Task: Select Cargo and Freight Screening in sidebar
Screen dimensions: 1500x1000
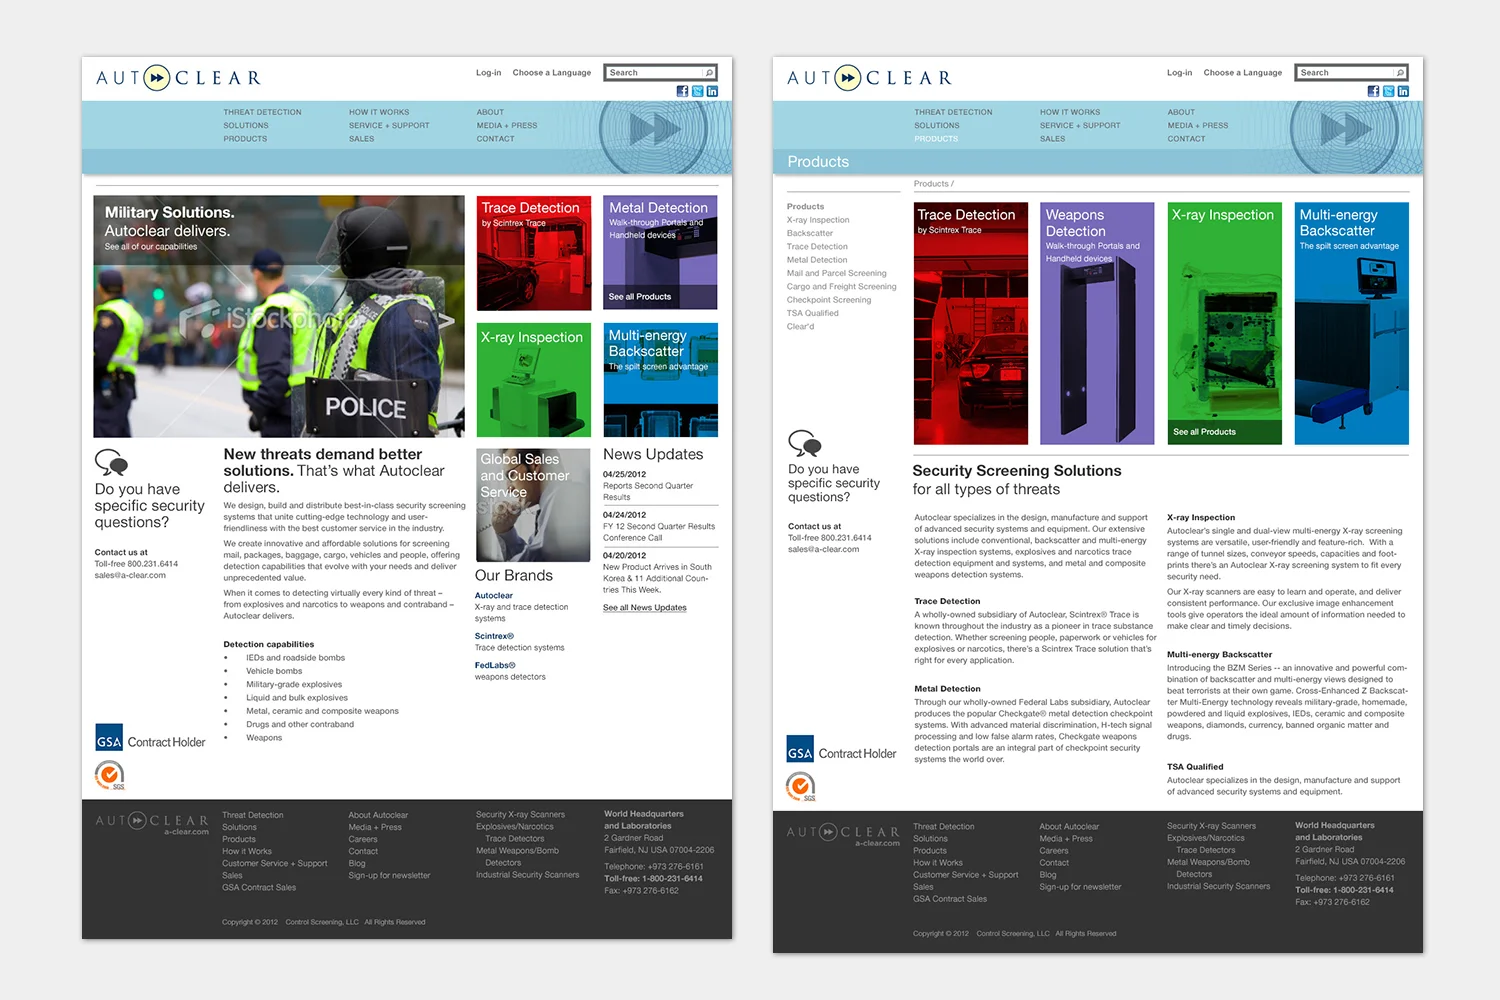Action: pyautogui.click(x=842, y=287)
